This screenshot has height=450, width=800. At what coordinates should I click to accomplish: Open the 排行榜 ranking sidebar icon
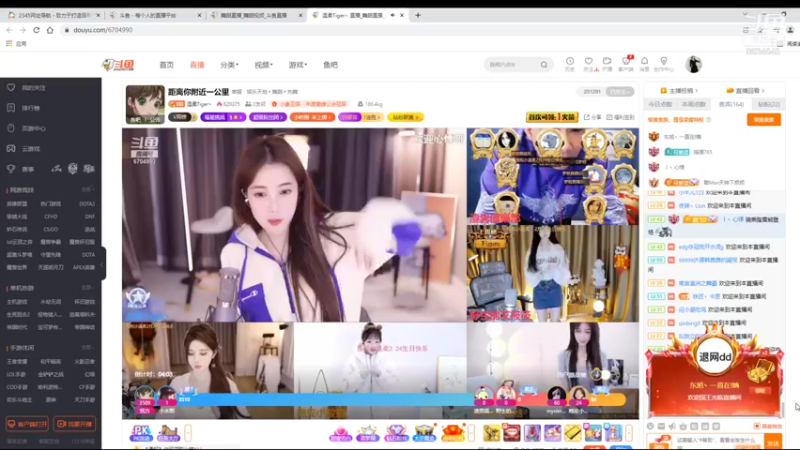(x=11, y=108)
